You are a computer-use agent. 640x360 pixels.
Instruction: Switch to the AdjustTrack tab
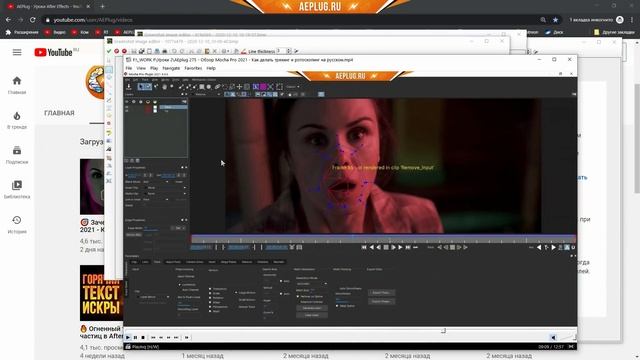point(173,262)
